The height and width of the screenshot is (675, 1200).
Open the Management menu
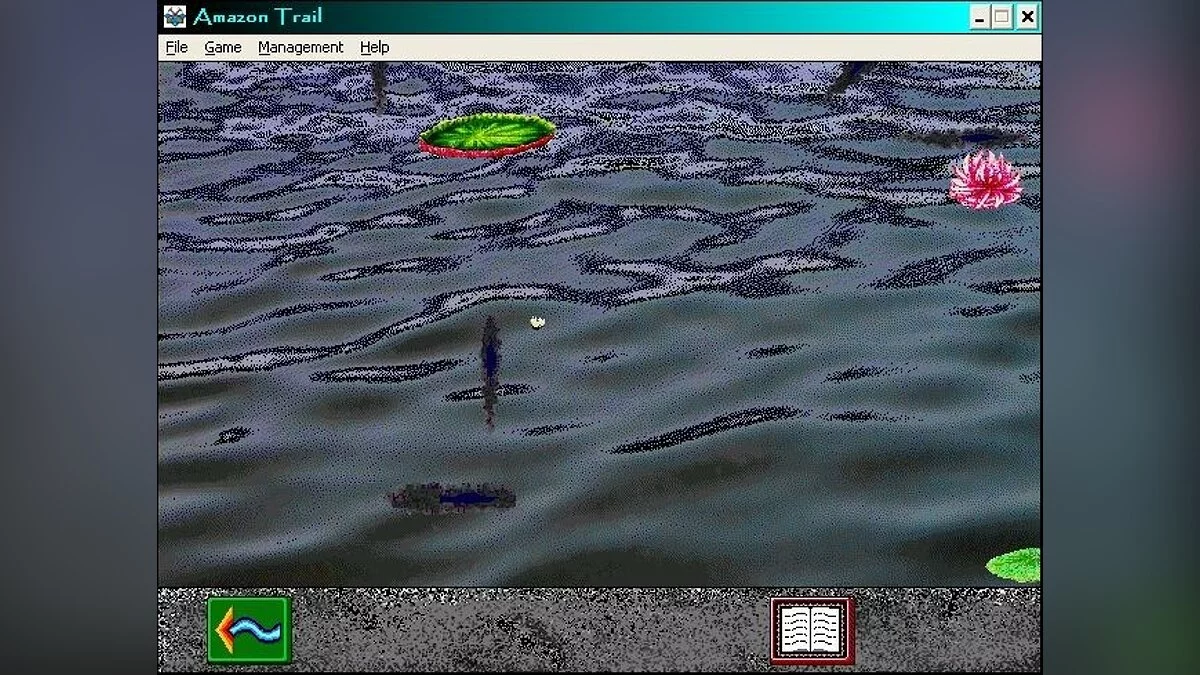click(300, 47)
